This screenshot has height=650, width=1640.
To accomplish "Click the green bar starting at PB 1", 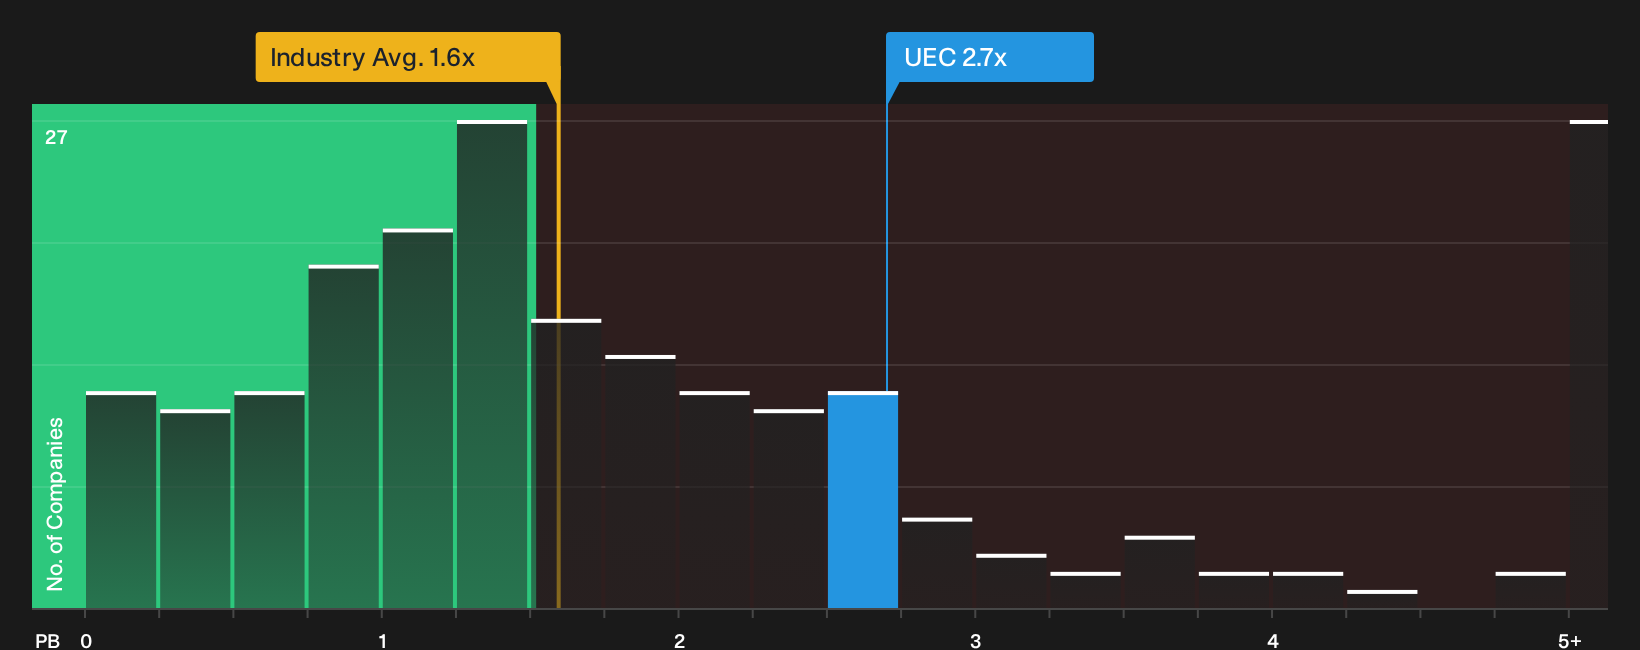I will tap(418, 419).
